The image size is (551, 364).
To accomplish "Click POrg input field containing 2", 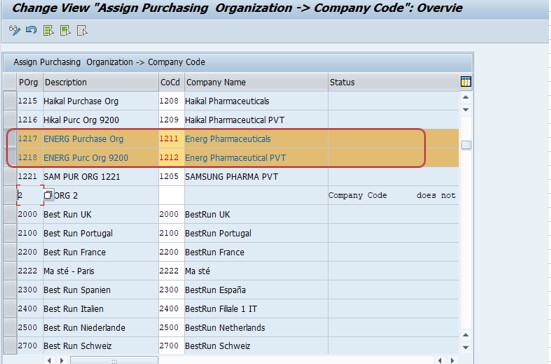I will tap(30, 195).
